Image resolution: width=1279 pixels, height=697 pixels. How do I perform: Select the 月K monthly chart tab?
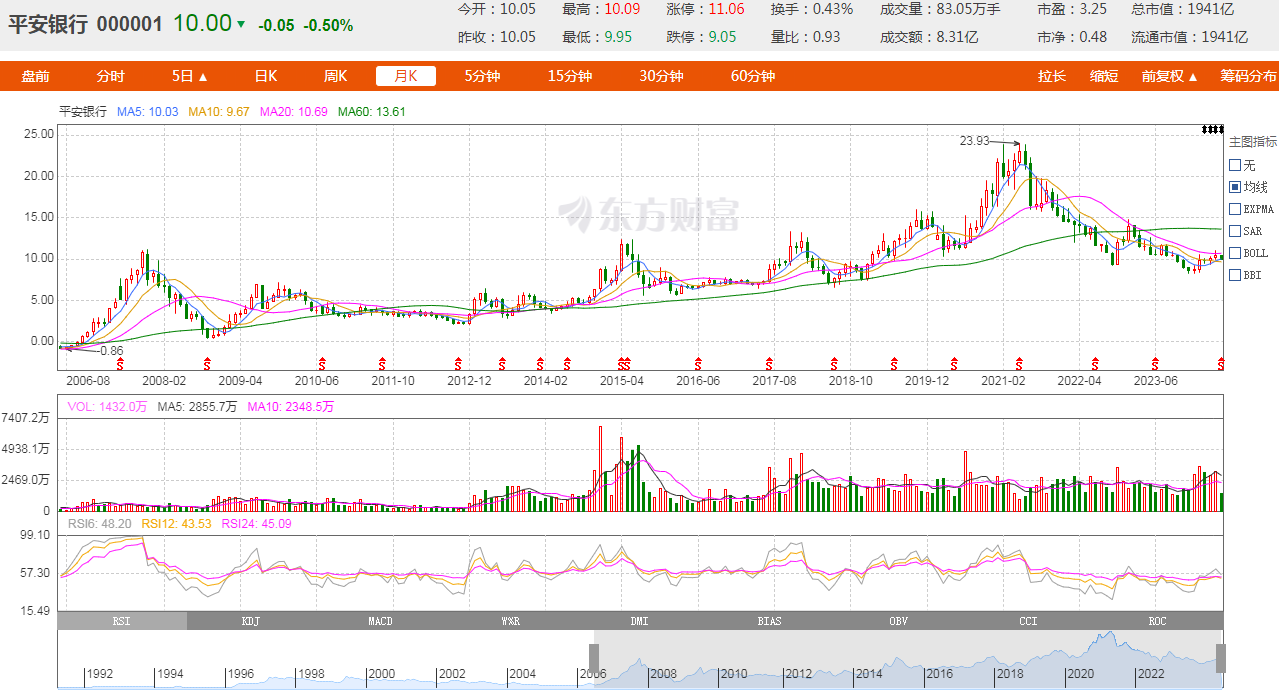tap(406, 76)
